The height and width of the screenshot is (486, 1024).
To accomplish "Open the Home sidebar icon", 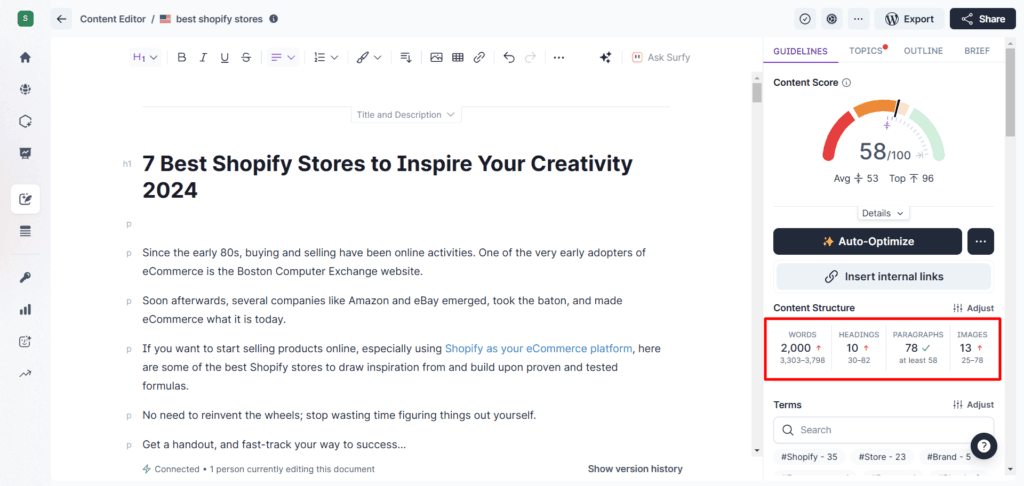I will (x=25, y=57).
